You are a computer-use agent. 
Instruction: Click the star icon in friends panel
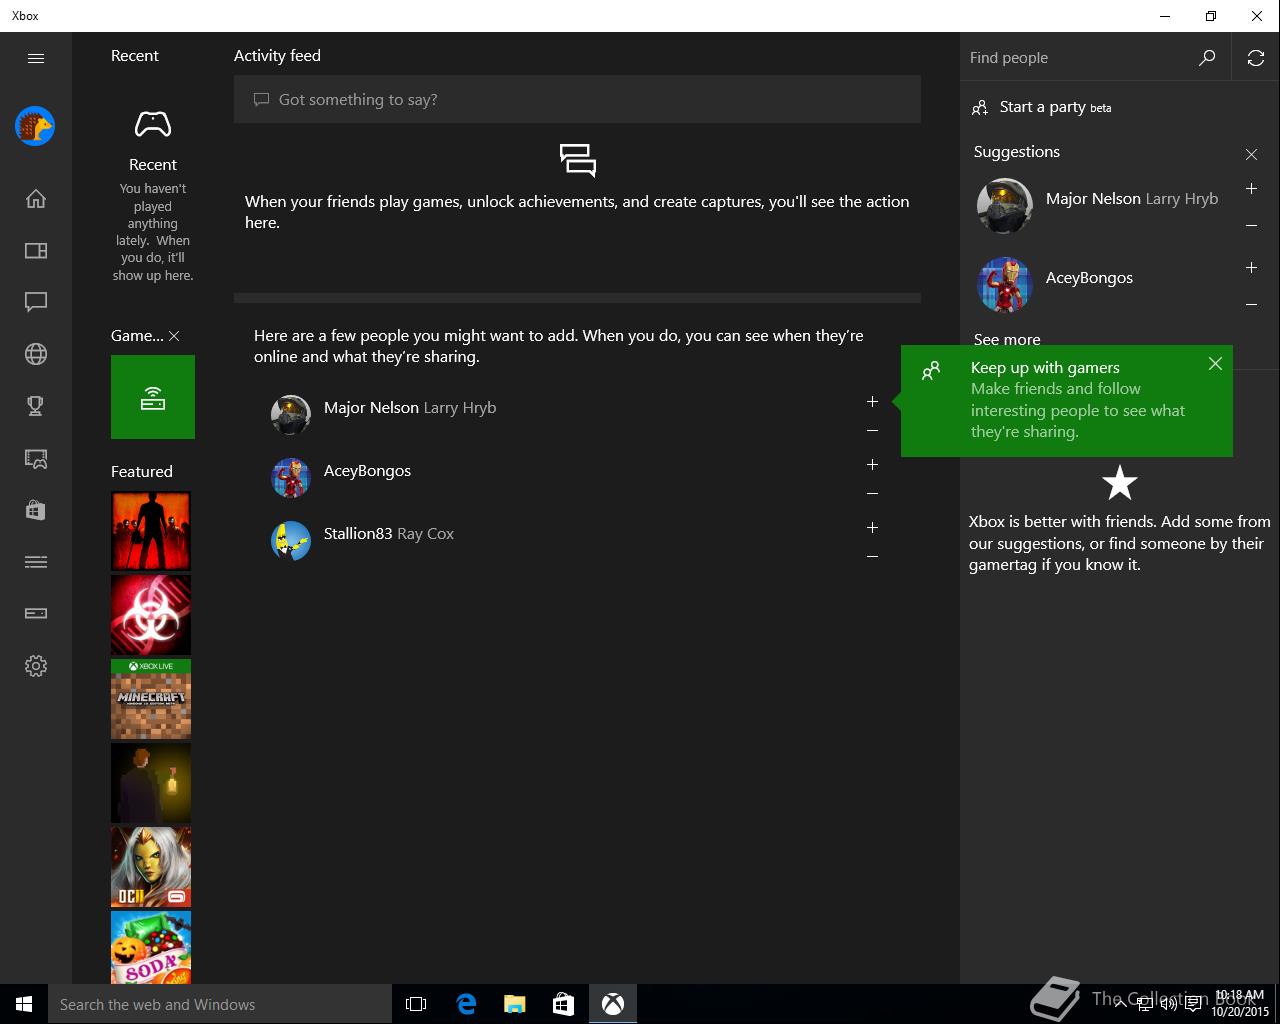pyautogui.click(x=1120, y=483)
